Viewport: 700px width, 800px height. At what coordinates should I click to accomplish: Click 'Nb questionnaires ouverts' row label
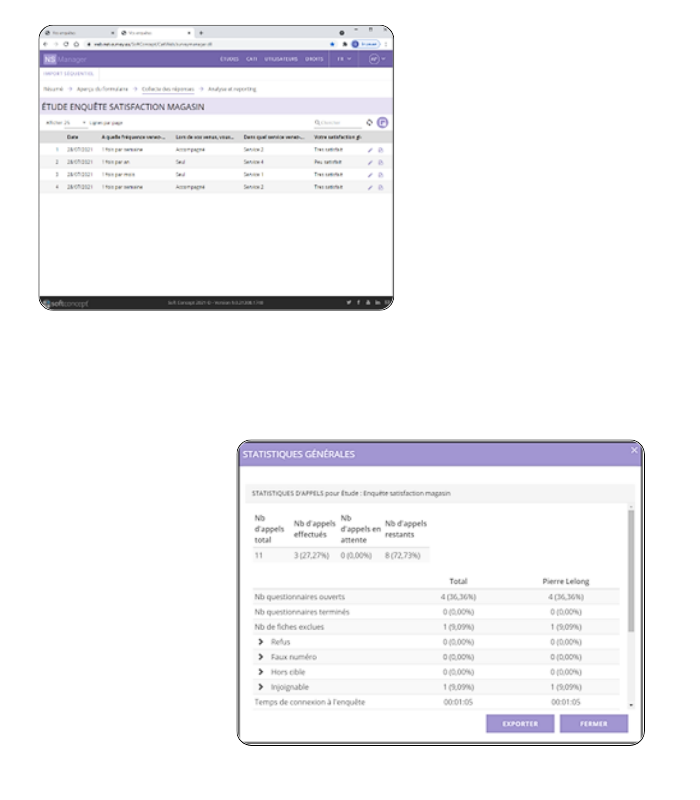coord(299,596)
